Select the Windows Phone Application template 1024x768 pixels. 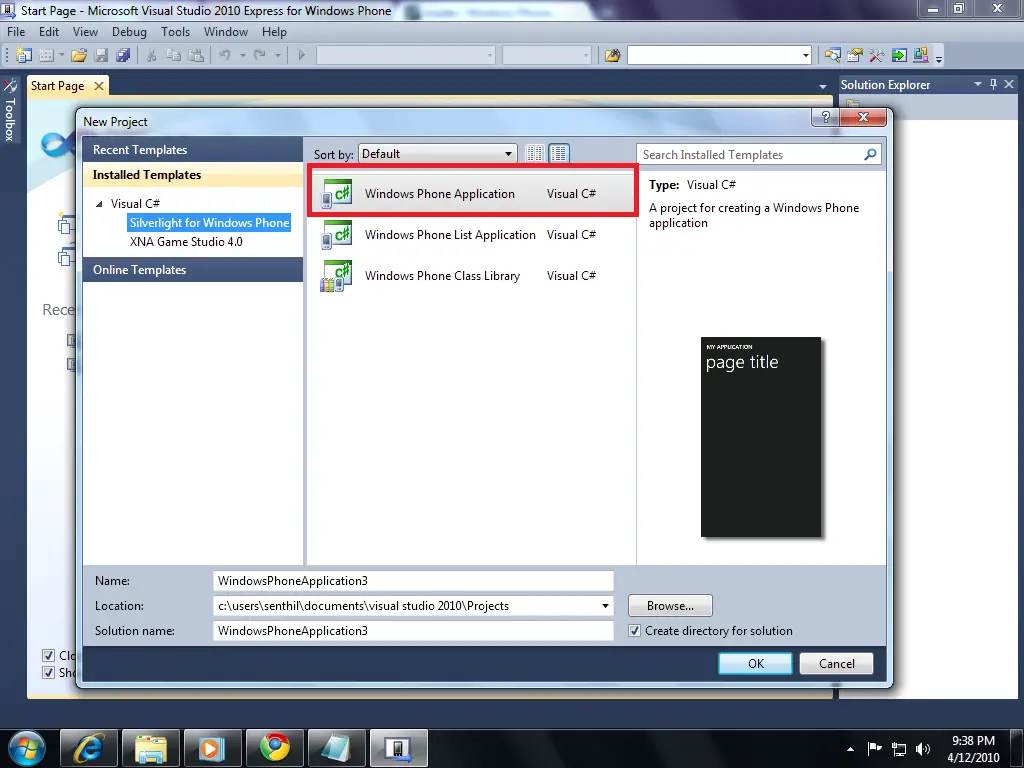coord(472,193)
